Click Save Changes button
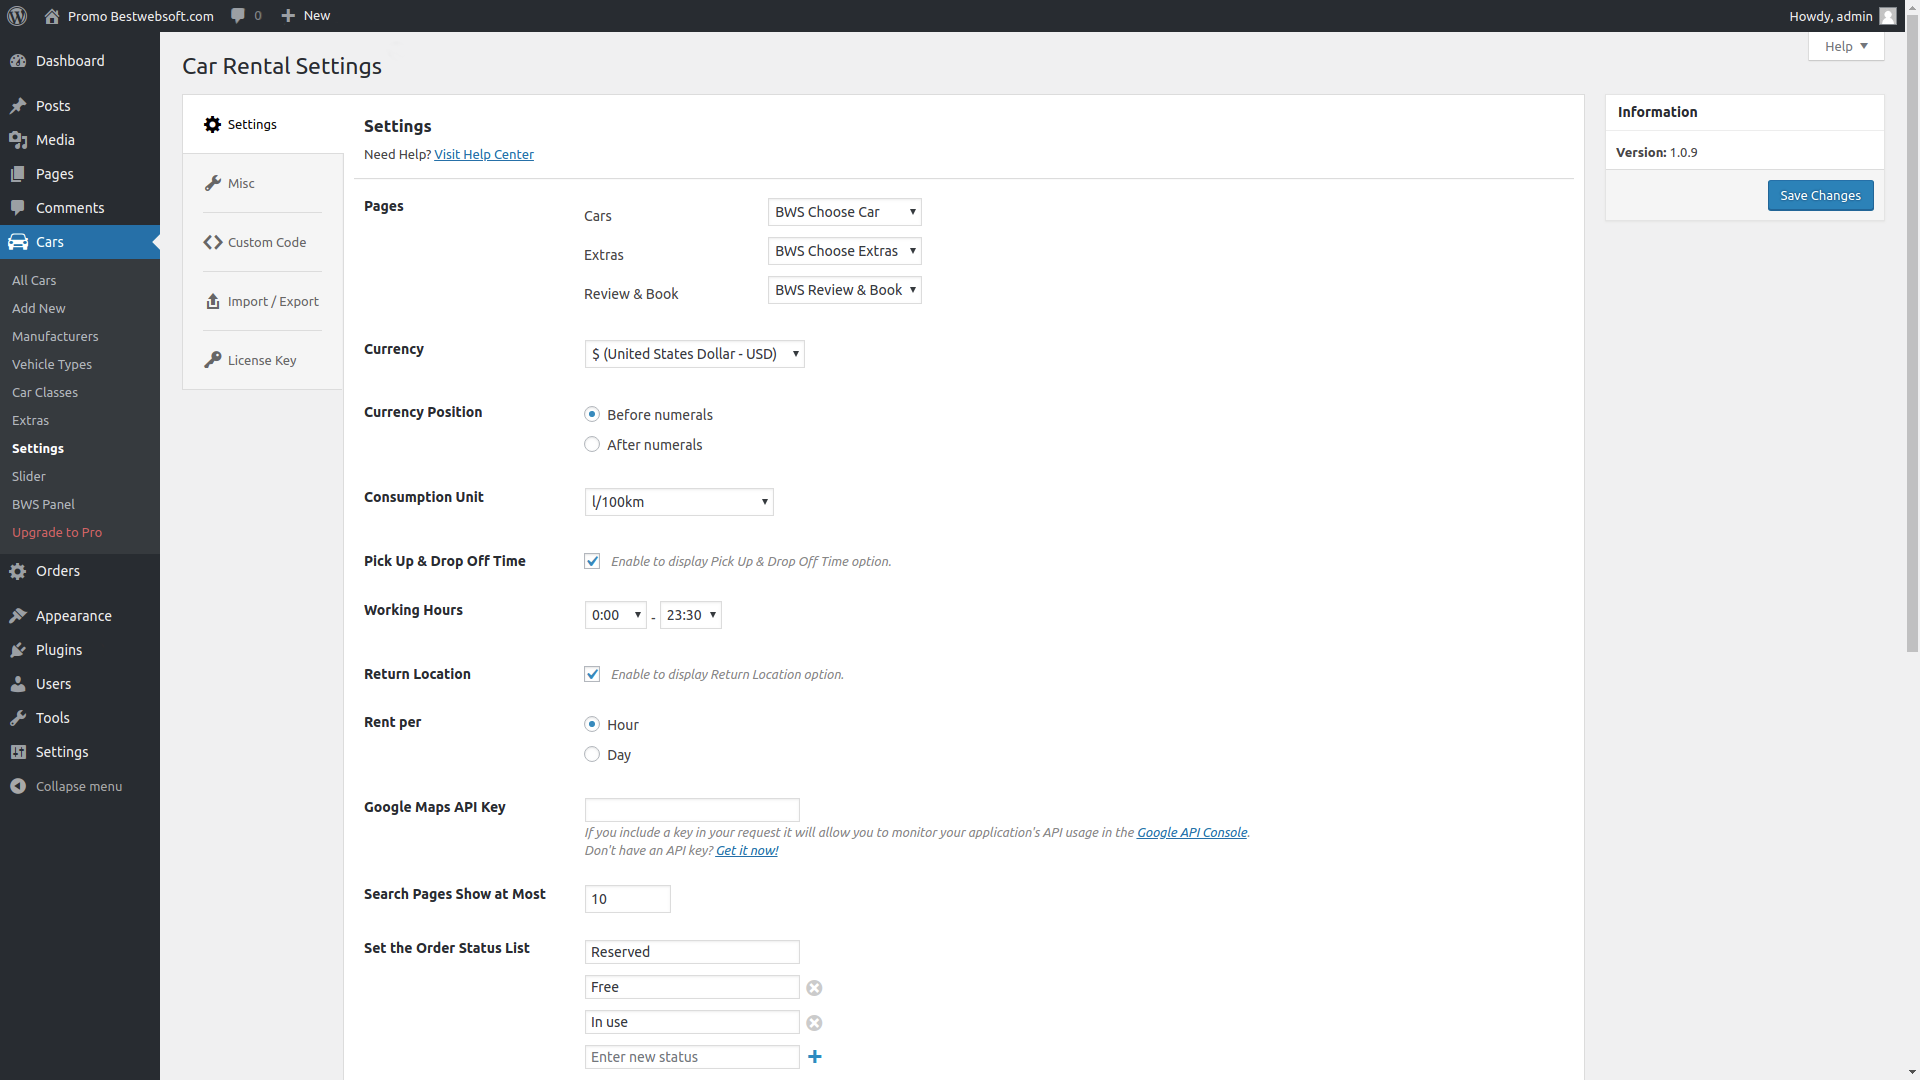The width and height of the screenshot is (1920, 1080). 1820,195
